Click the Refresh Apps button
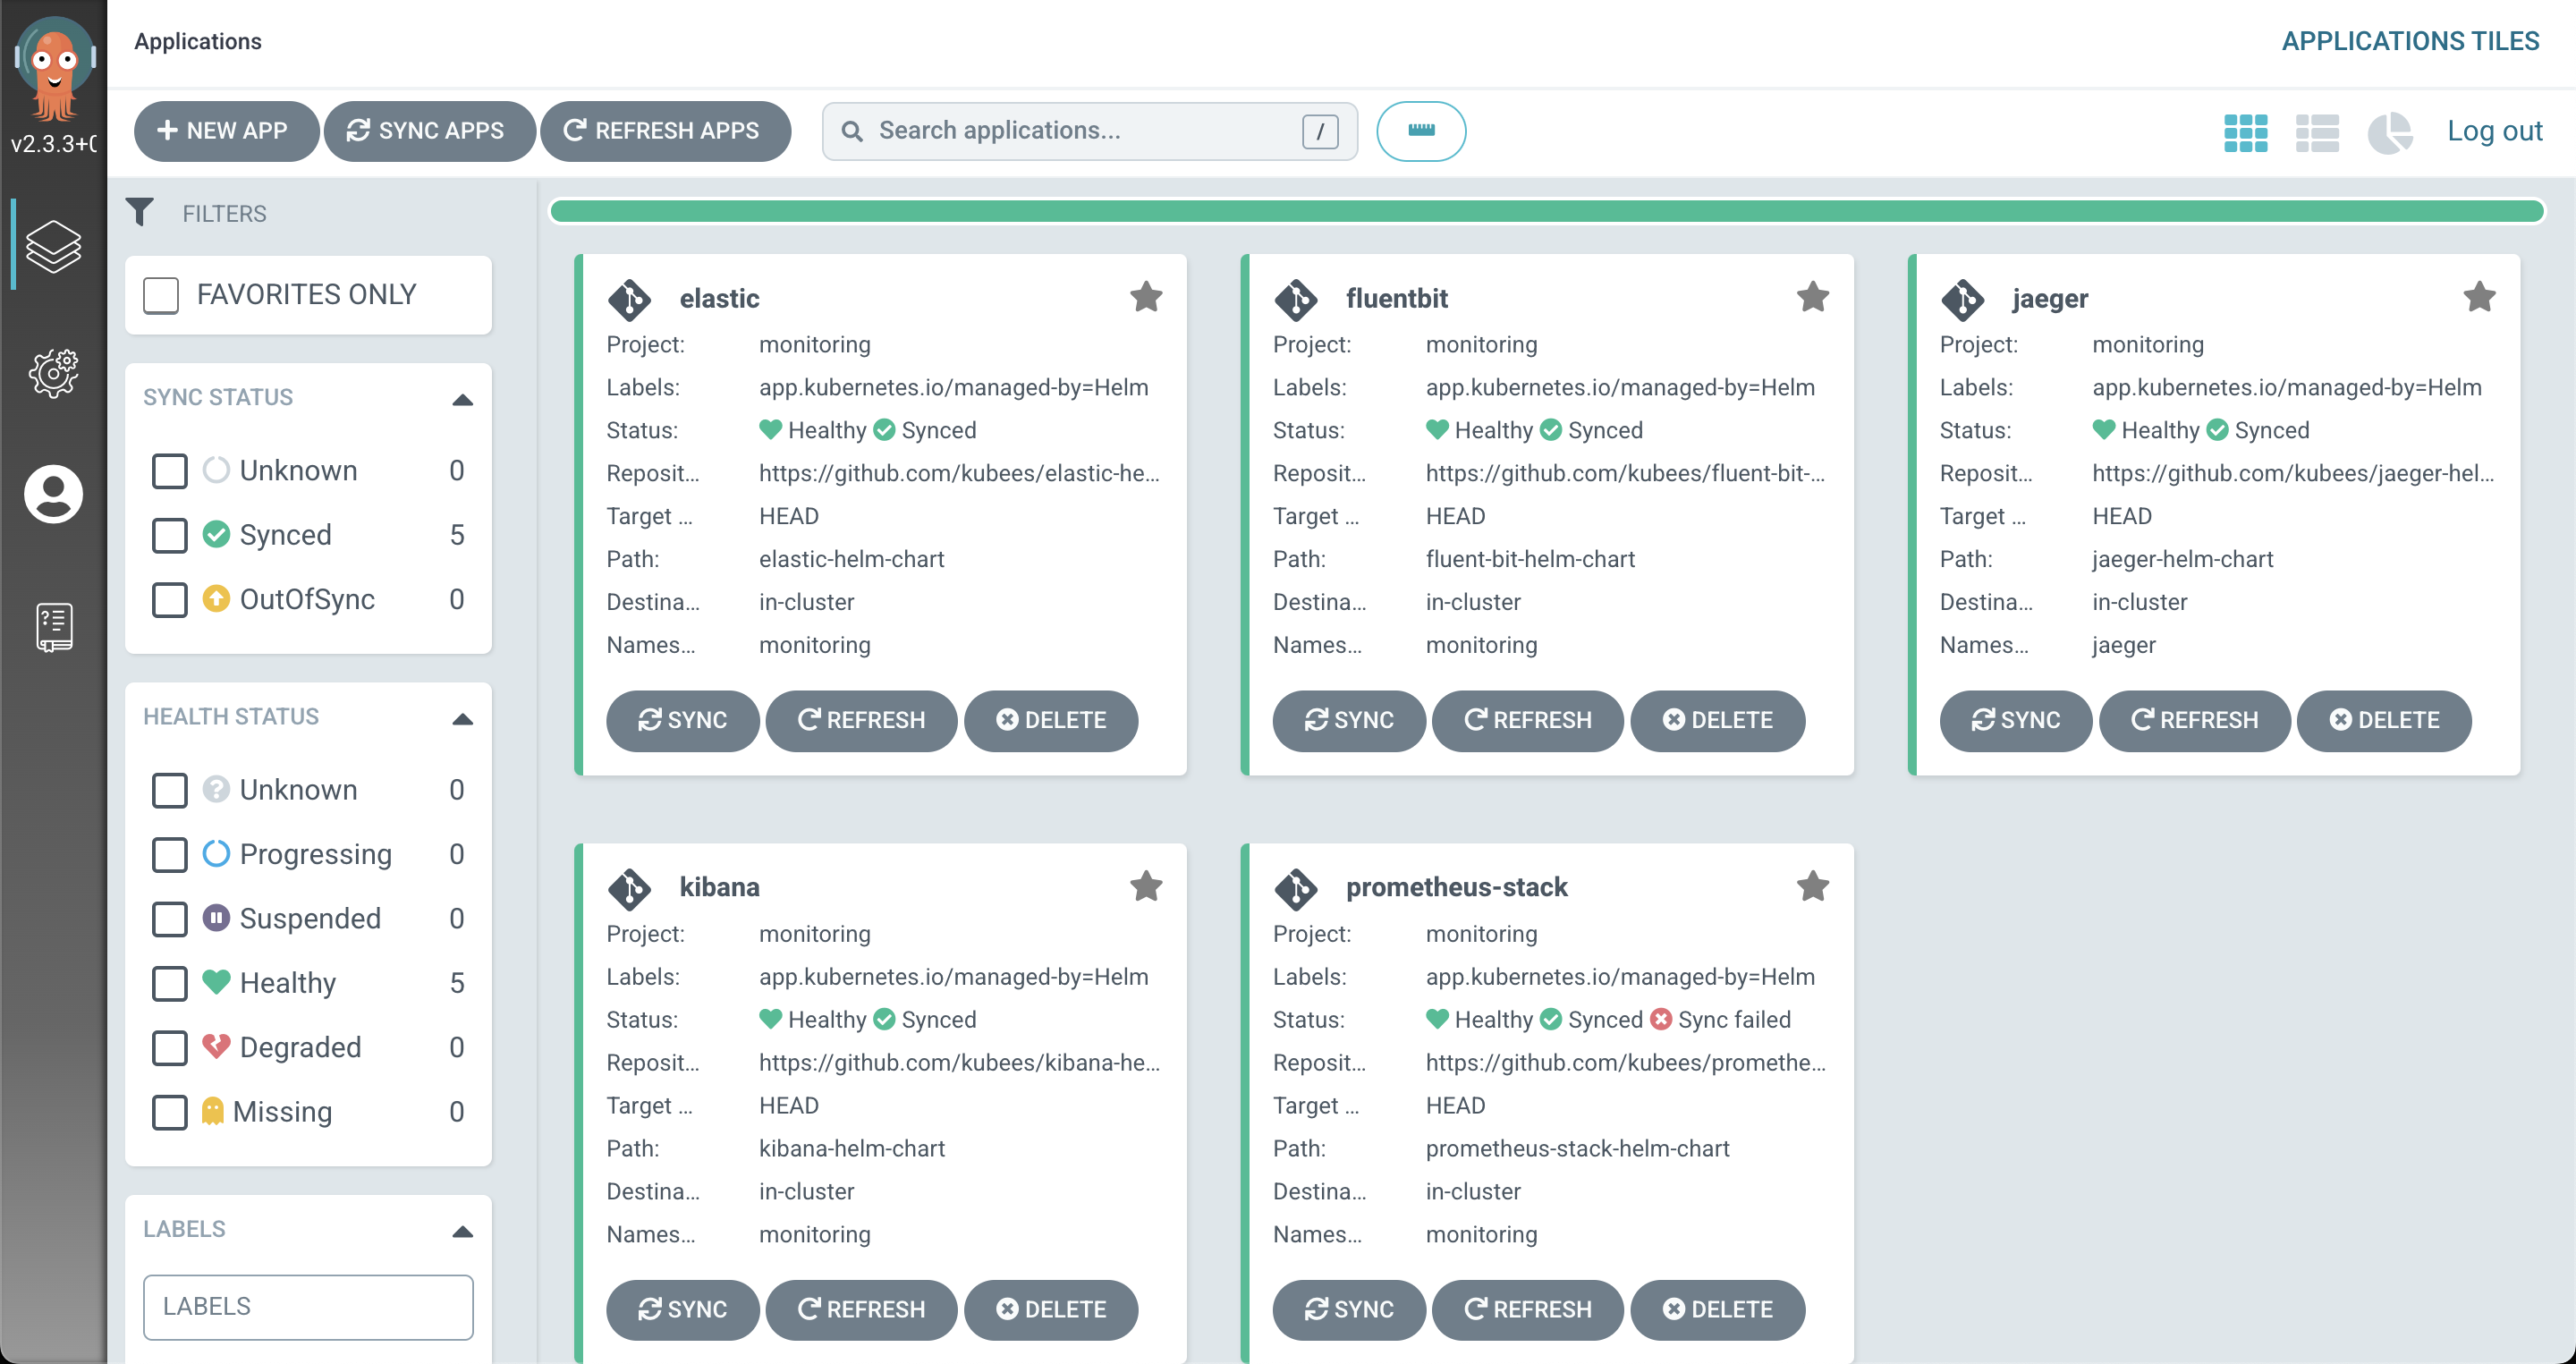The image size is (2576, 1364). [665, 131]
